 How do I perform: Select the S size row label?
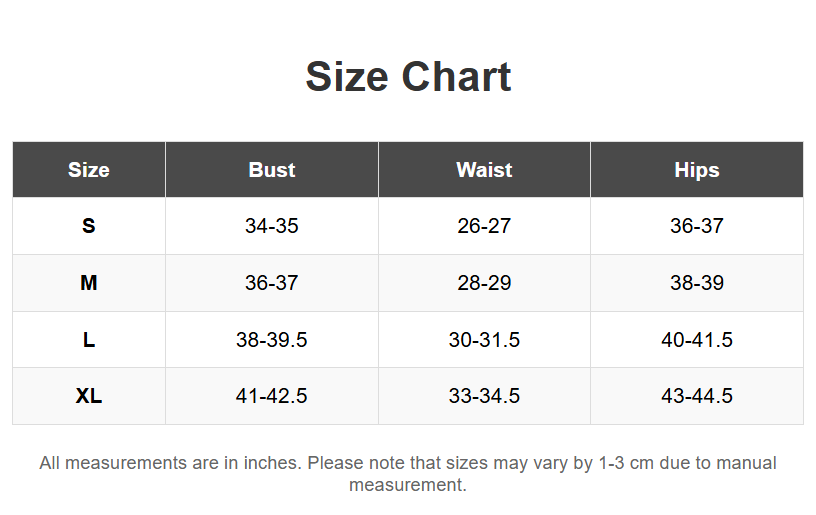pos(89,226)
